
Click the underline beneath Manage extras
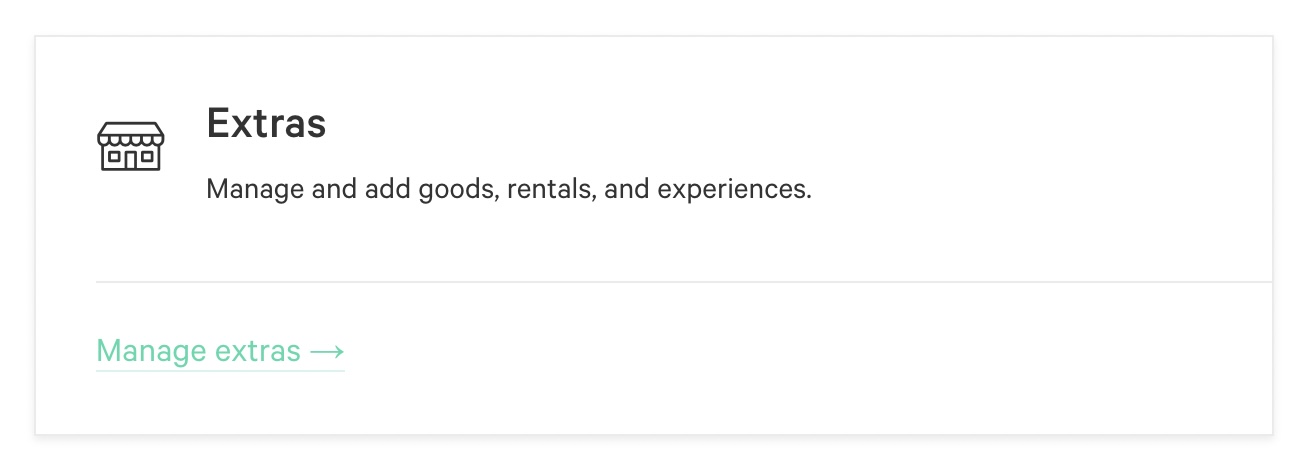[220, 370]
